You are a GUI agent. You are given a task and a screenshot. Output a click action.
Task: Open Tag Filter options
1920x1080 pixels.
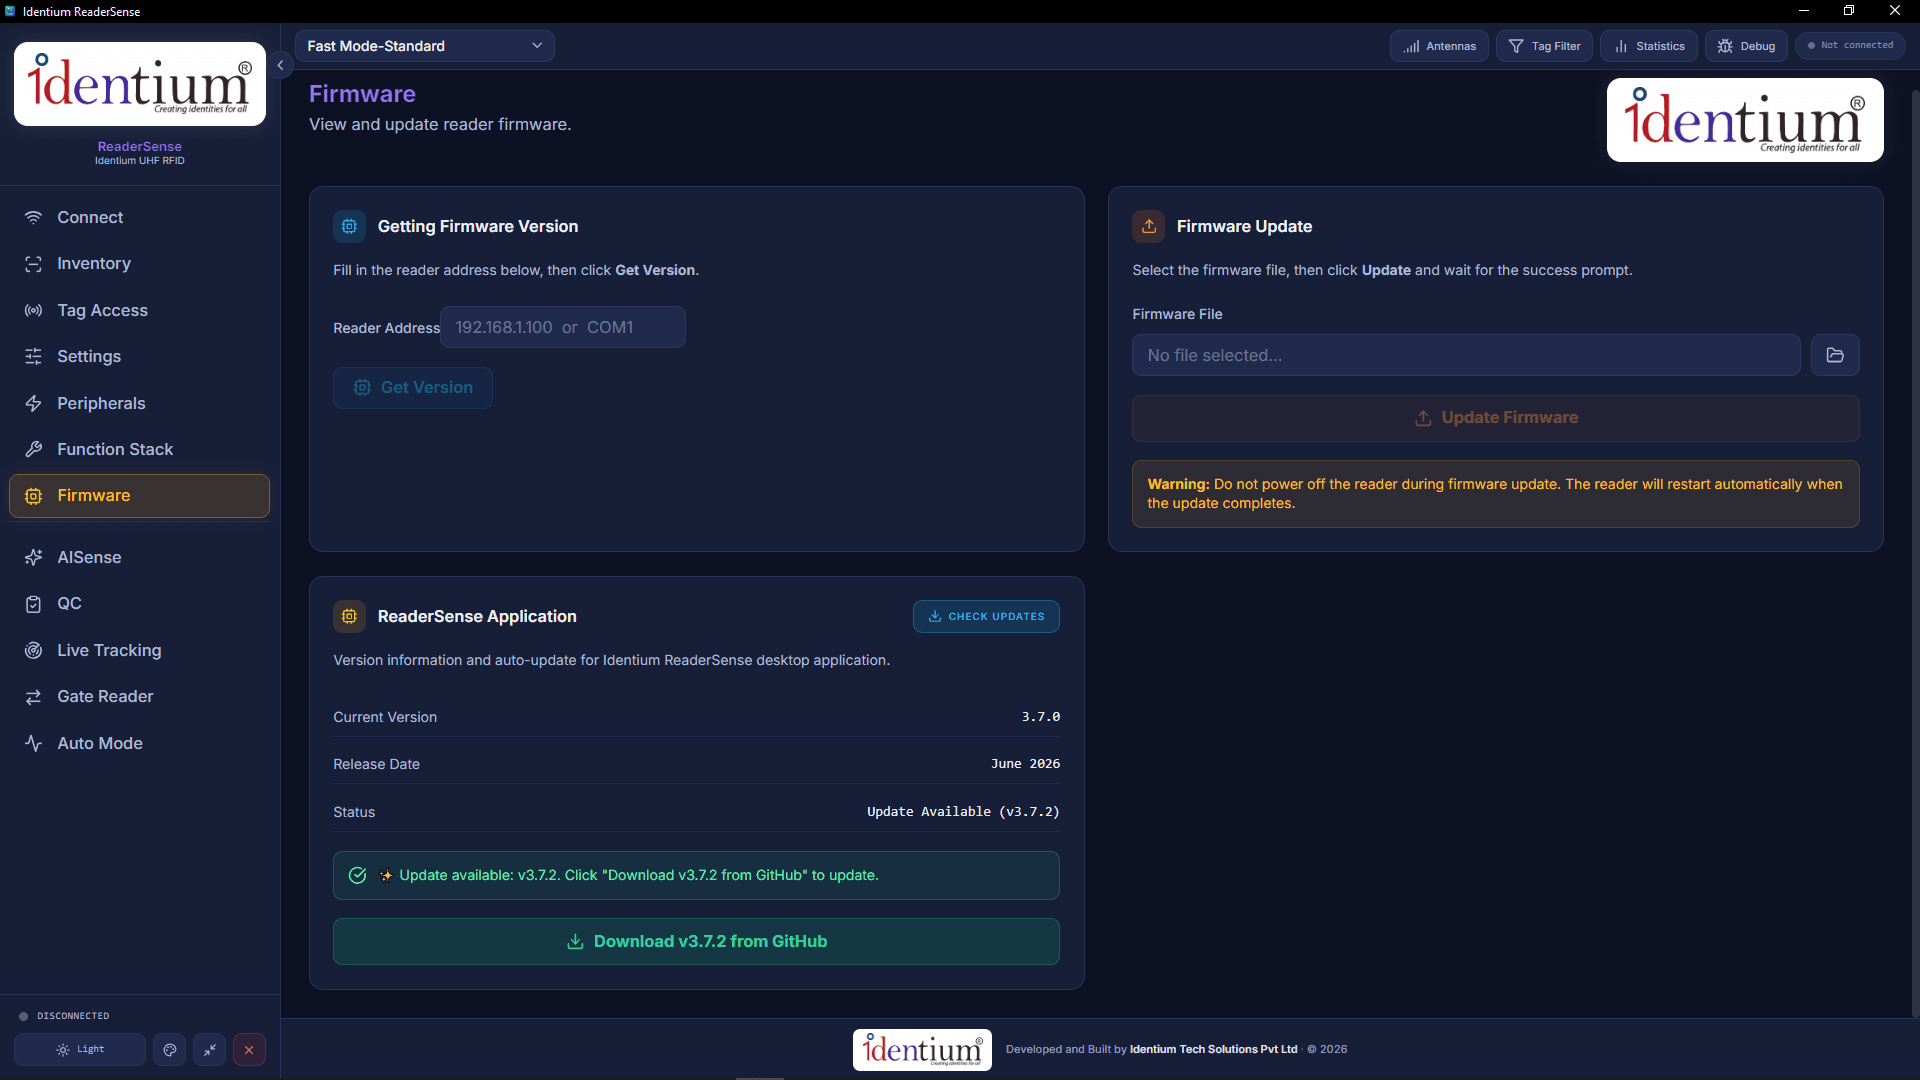(1544, 46)
